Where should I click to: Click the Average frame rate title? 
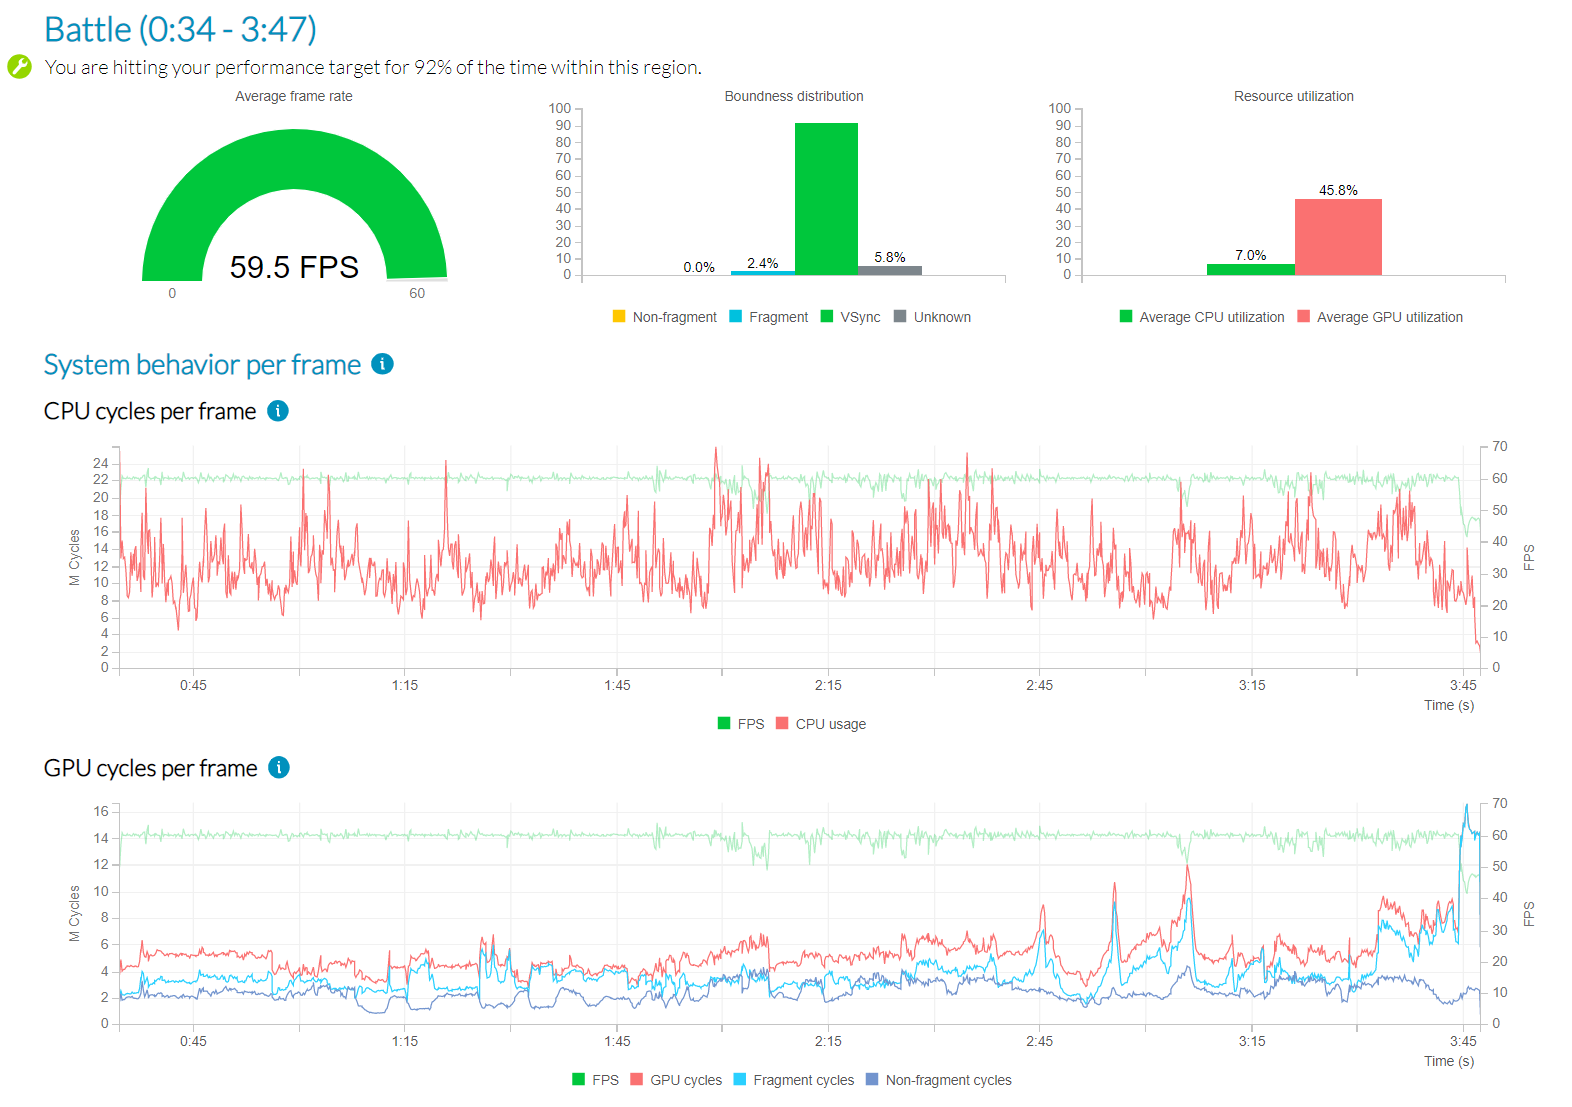(x=294, y=96)
